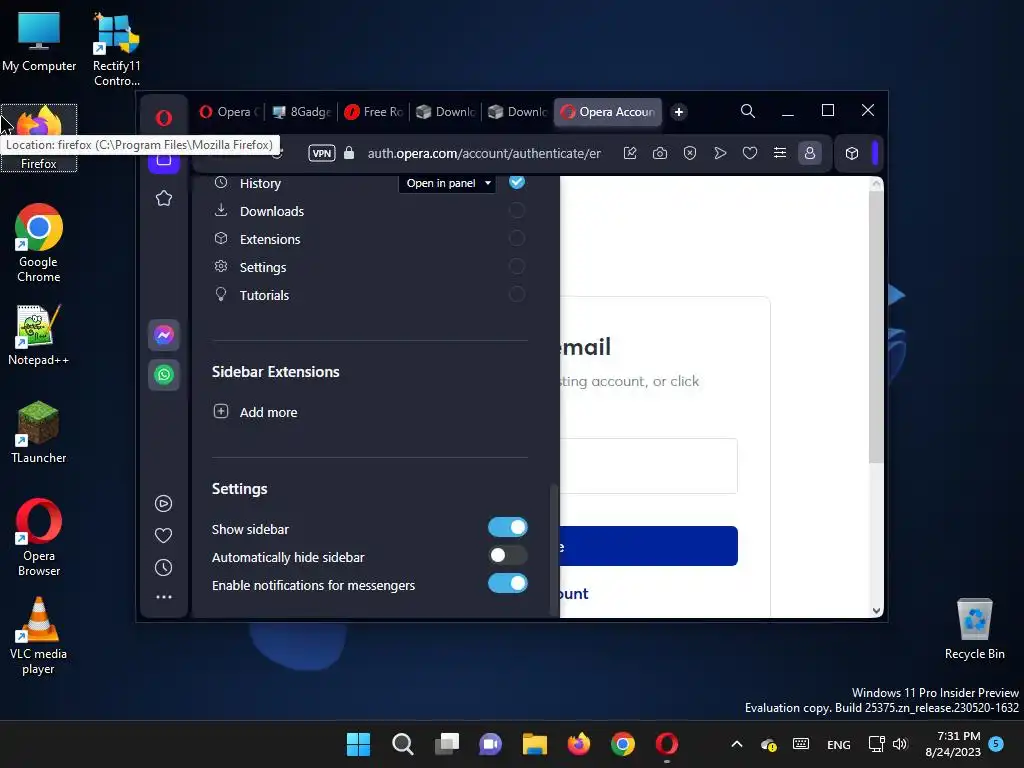Viewport: 1024px width, 768px height.
Task: Open Google Chrome from the taskbar
Action: 623,744
